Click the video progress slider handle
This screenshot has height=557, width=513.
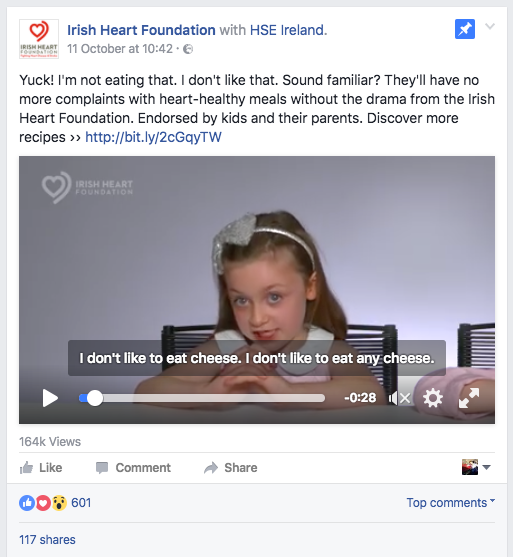(94, 398)
